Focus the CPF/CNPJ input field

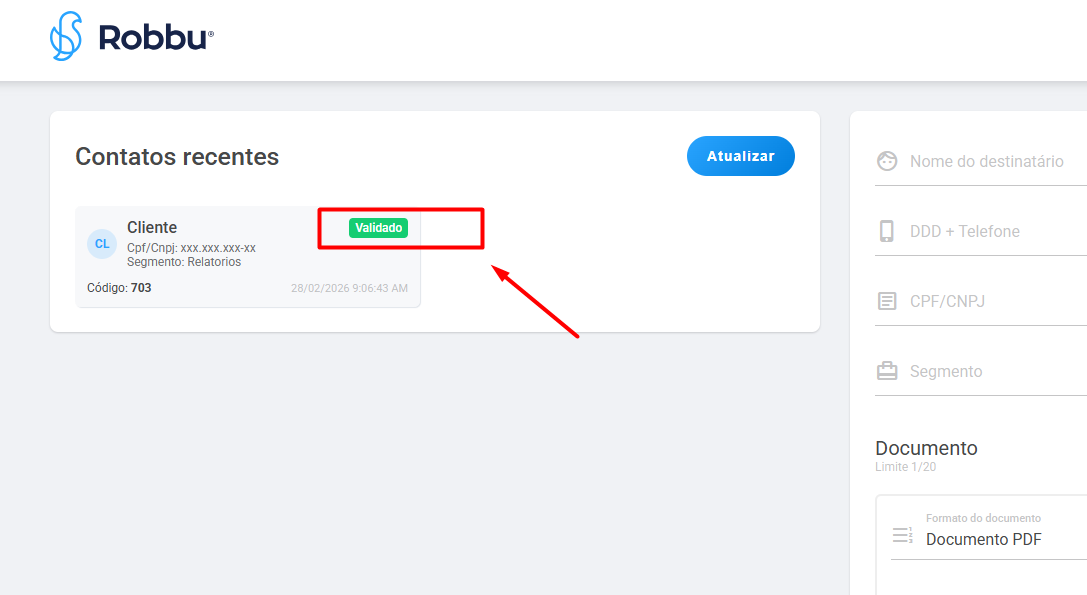981,302
